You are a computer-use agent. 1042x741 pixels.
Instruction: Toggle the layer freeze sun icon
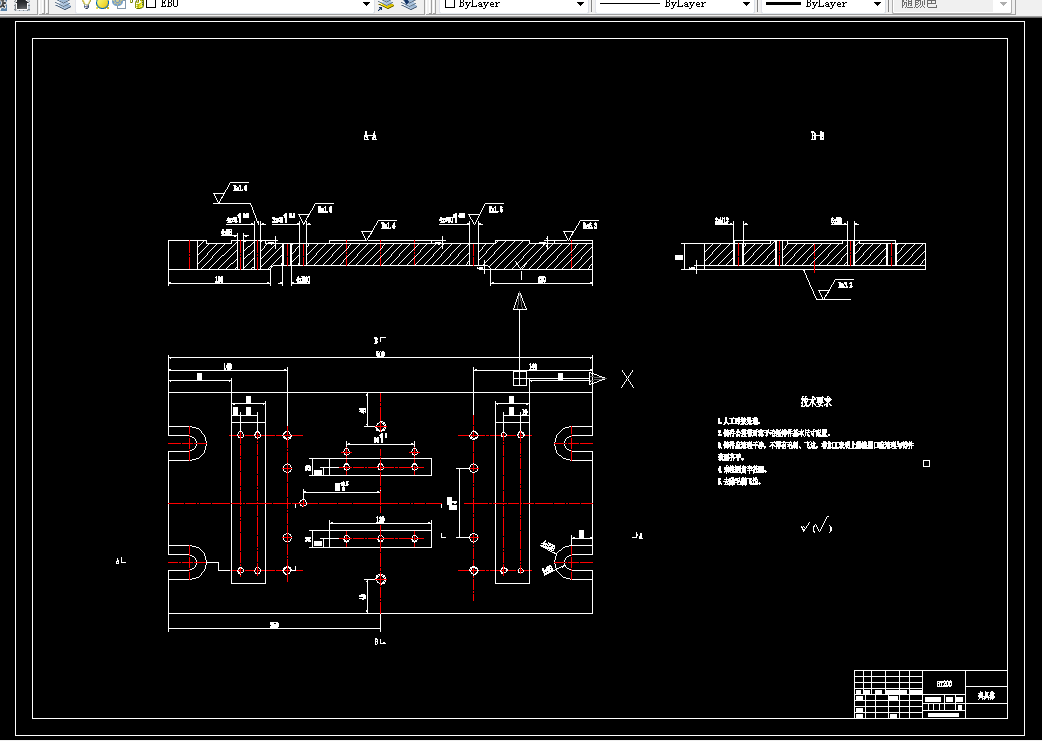pos(102,4)
